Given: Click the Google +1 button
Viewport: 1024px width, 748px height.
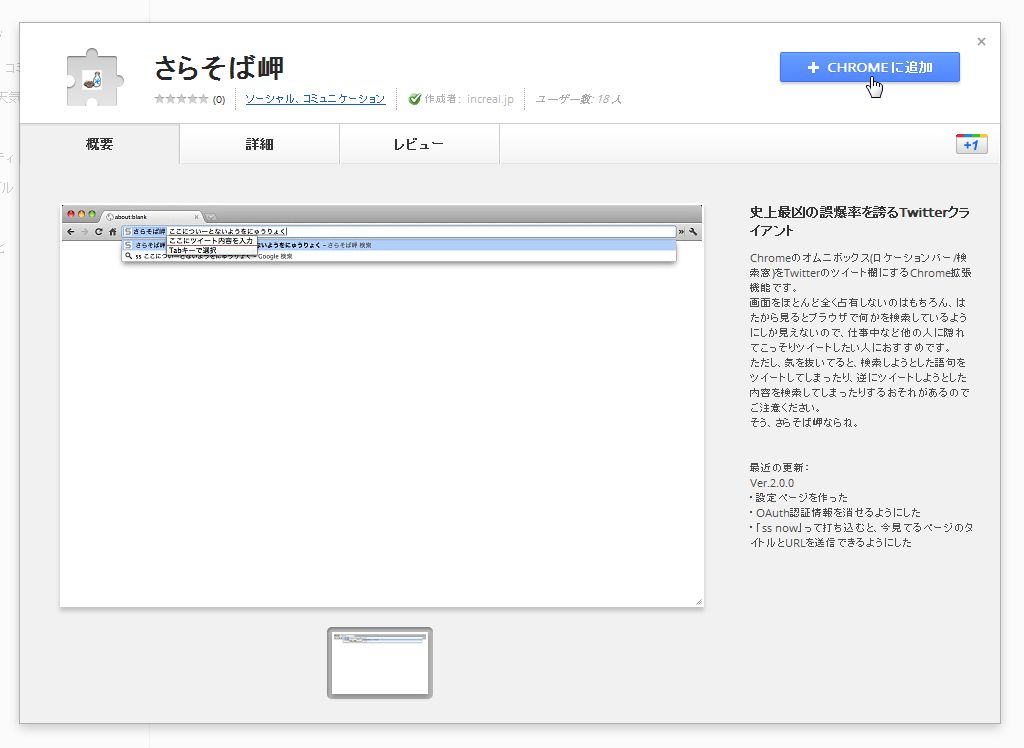Looking at the screenshot, I should (971, 144).
